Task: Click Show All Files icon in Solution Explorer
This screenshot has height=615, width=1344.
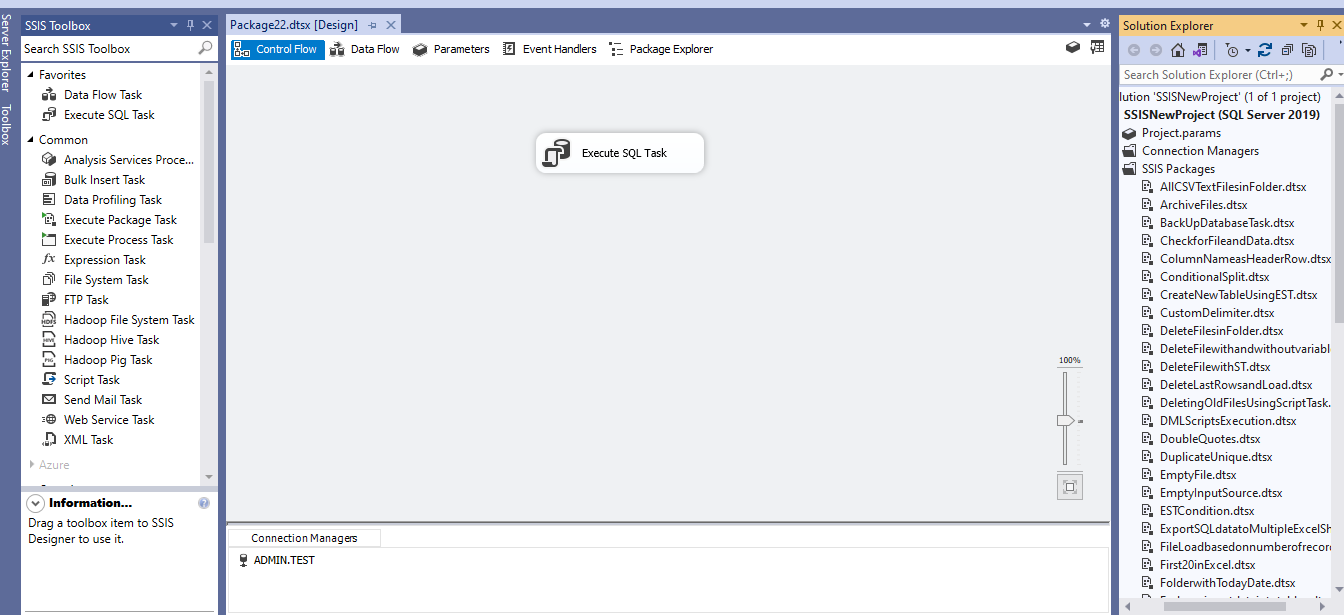Action: click(x=1309, y=50)
